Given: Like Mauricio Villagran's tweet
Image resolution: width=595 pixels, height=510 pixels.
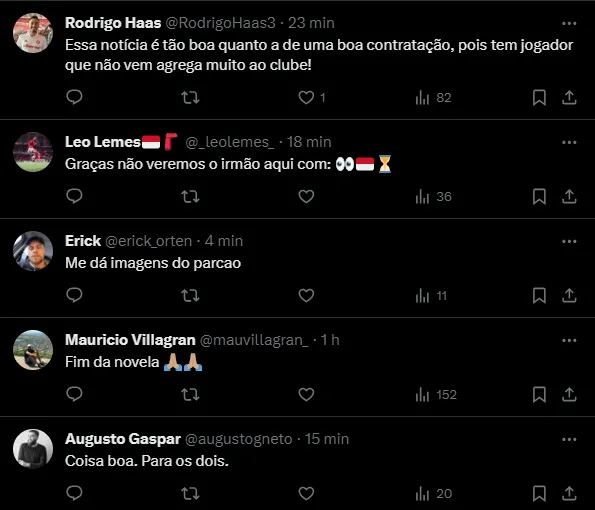Looking at the screenshot, I should tap(306, 395).
